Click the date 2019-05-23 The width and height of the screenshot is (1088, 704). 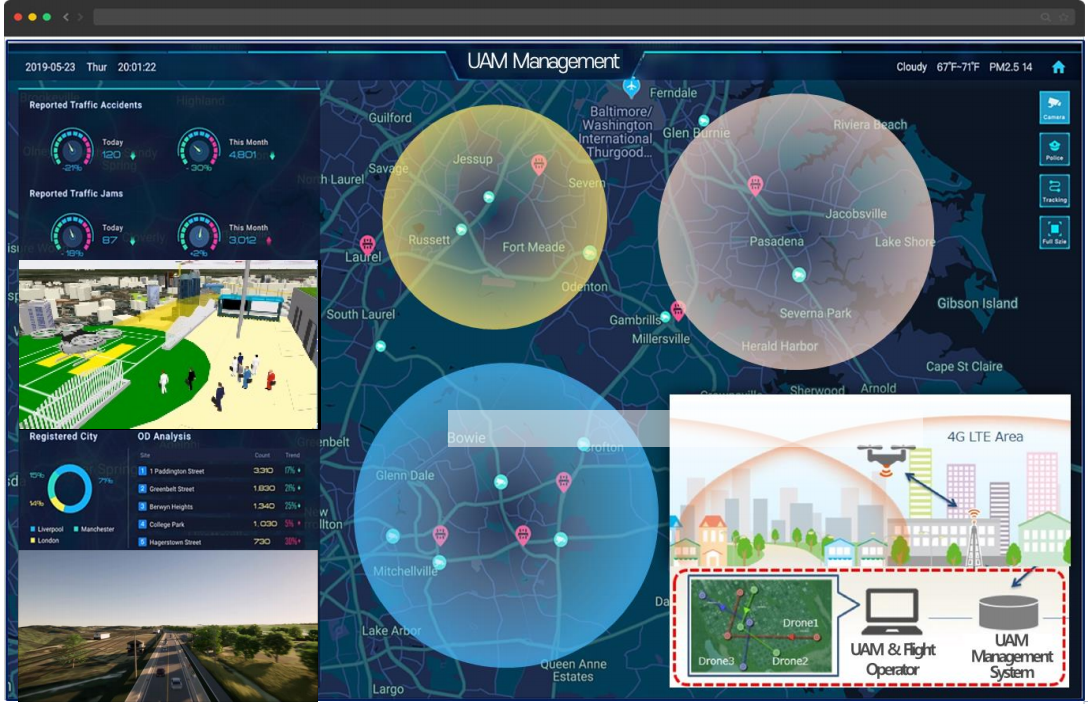coord(50,67)
